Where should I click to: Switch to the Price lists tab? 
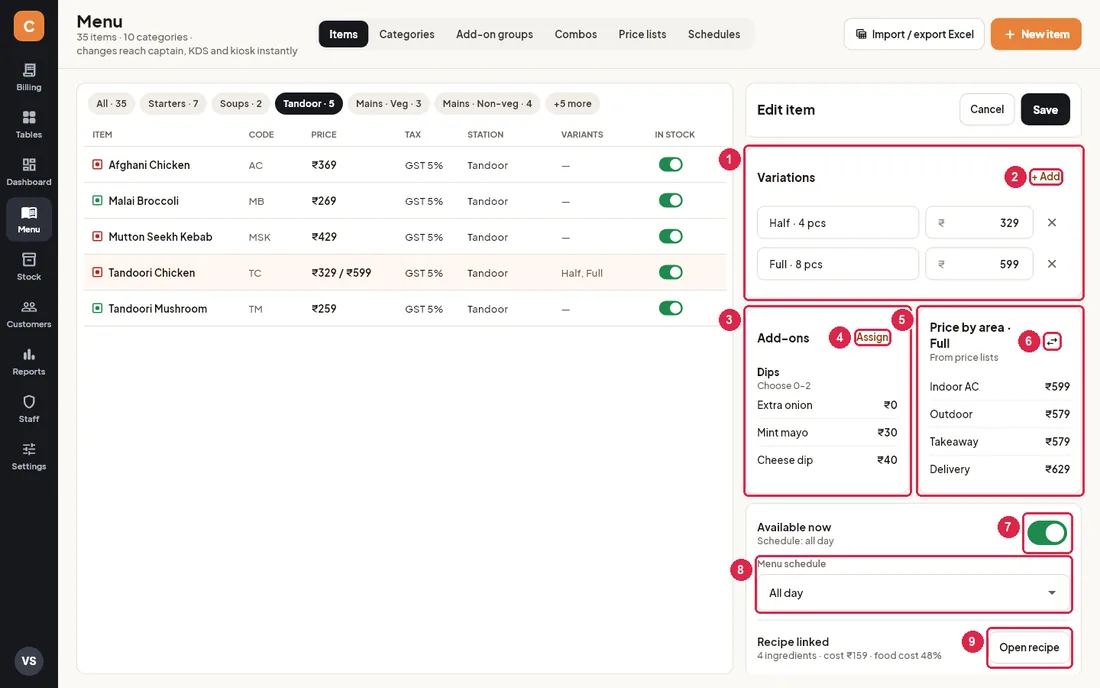click(643, 34)
